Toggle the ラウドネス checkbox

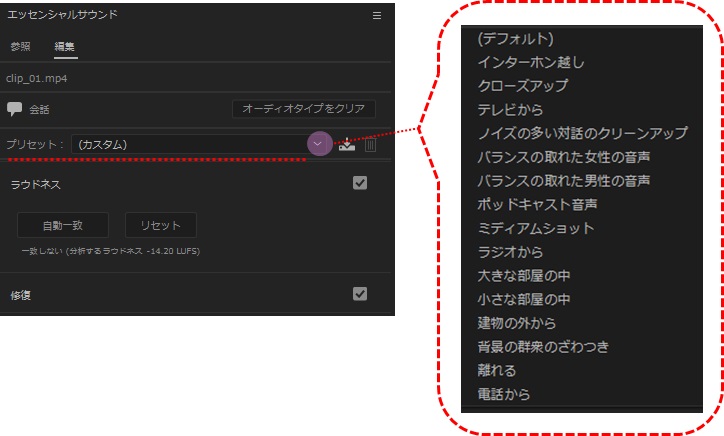360,183
